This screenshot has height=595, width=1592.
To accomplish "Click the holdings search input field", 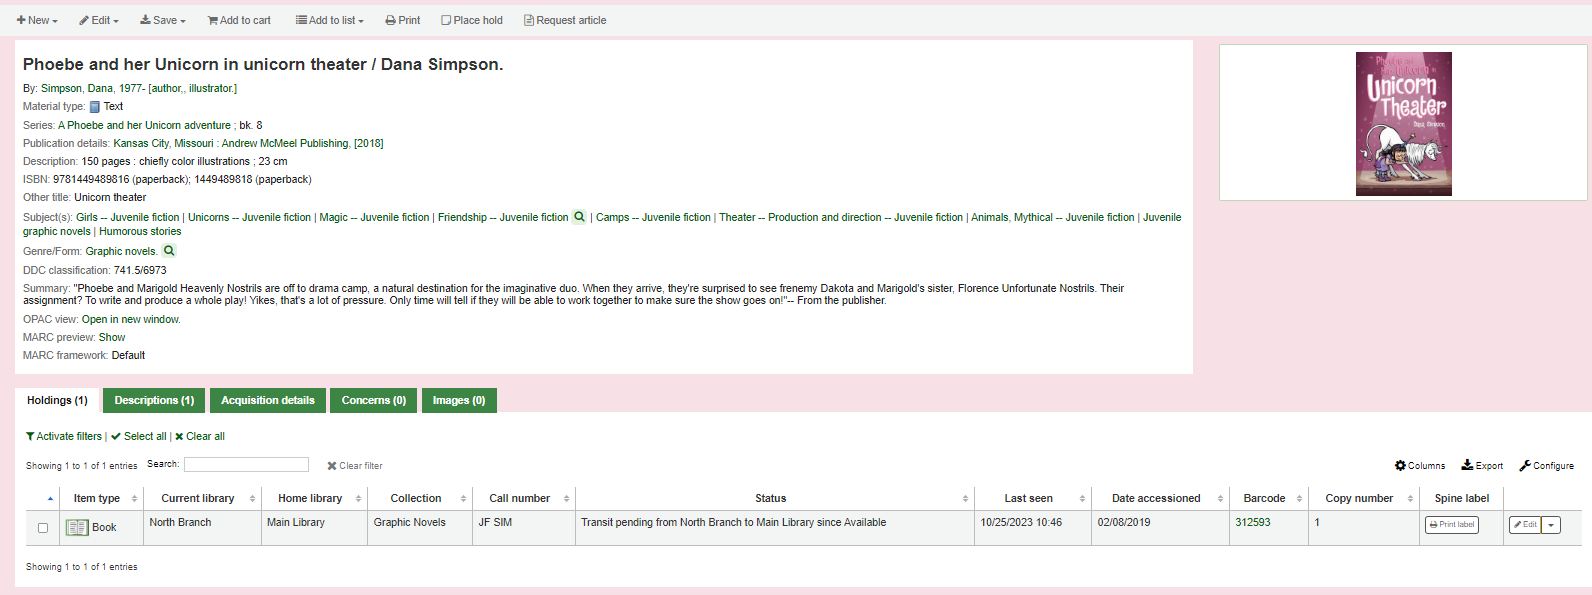I will (246, 464).
